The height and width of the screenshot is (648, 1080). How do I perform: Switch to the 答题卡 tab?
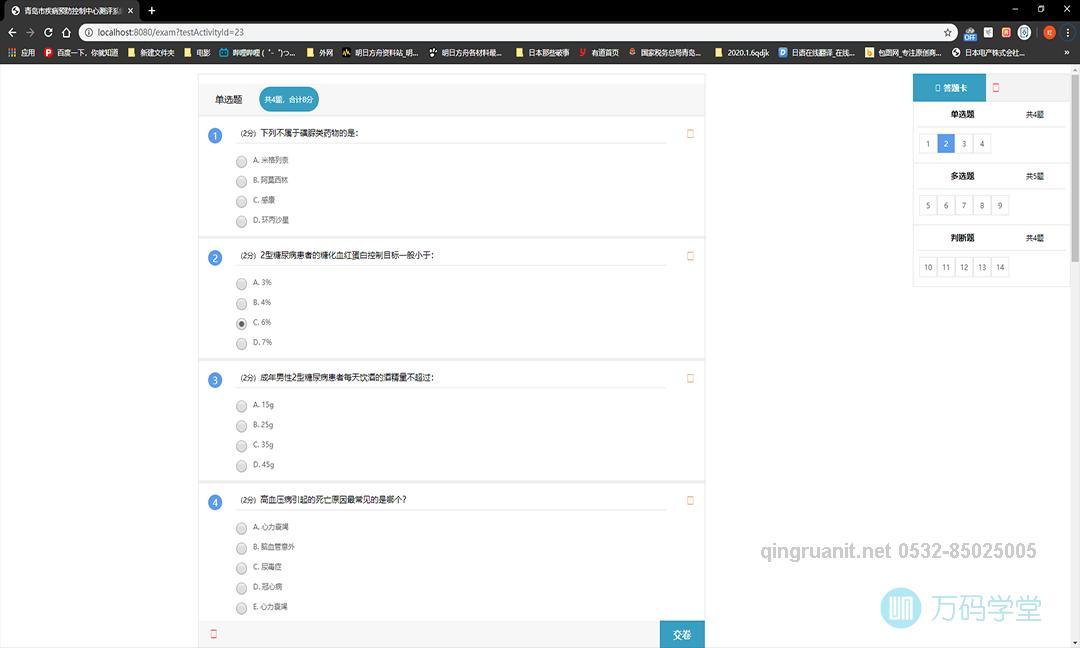tap(949, 88)
